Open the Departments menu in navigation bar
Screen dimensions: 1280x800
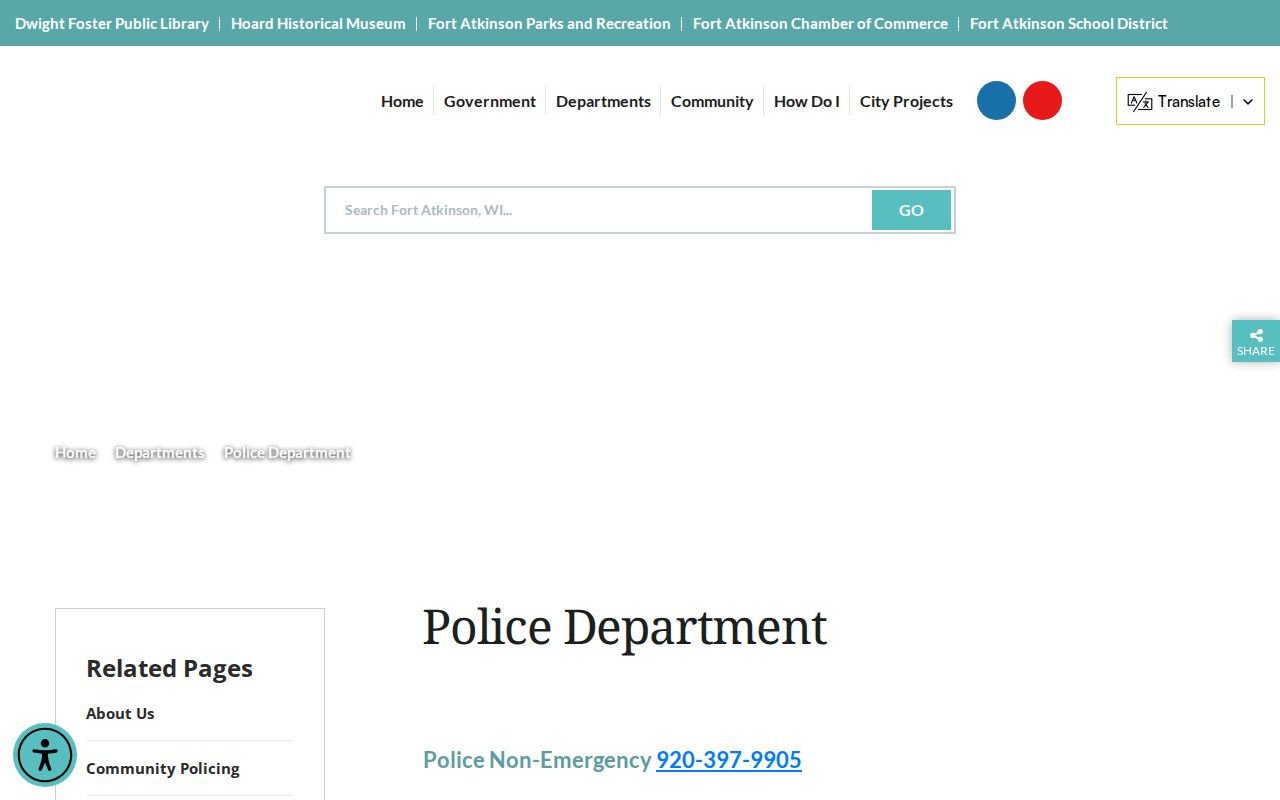603,101
